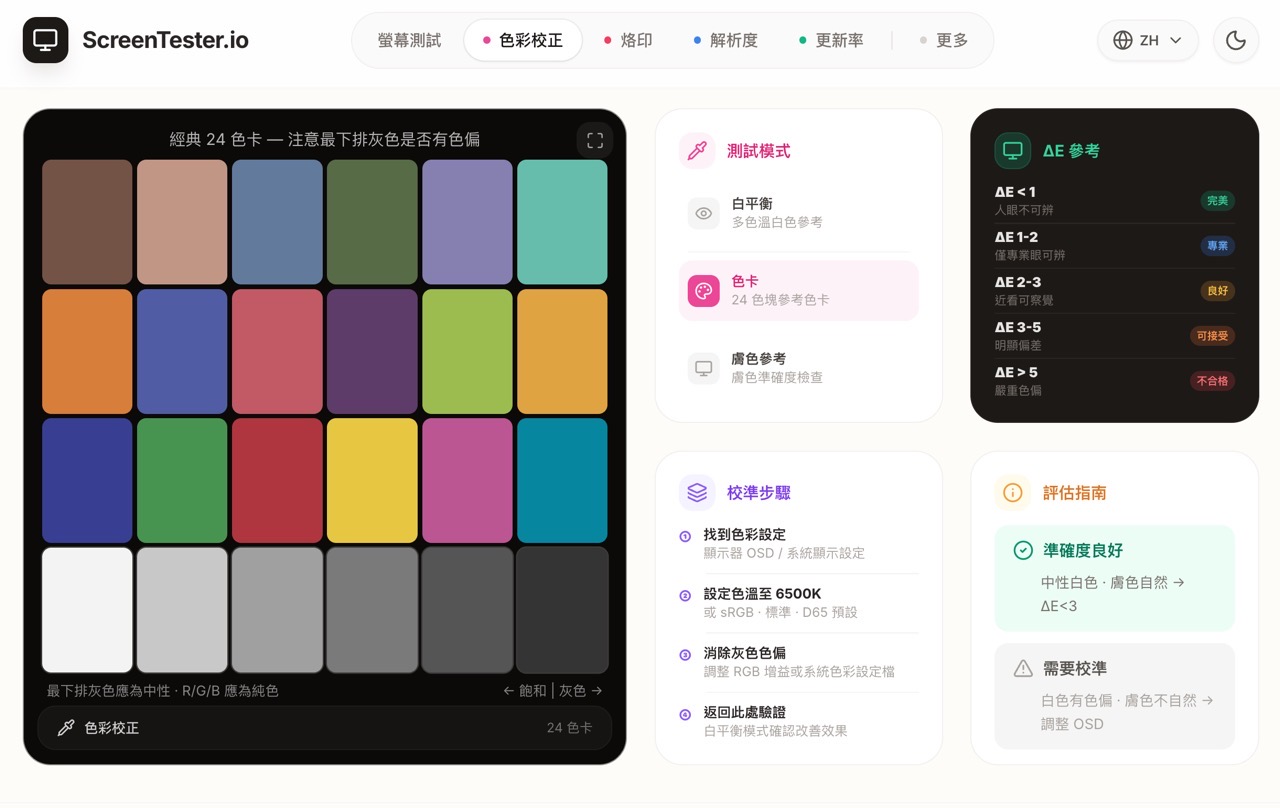Viewport: 1280px width, 808px height.
Task: Click the teal mint swatch in top row
Action: pos(562,222)
